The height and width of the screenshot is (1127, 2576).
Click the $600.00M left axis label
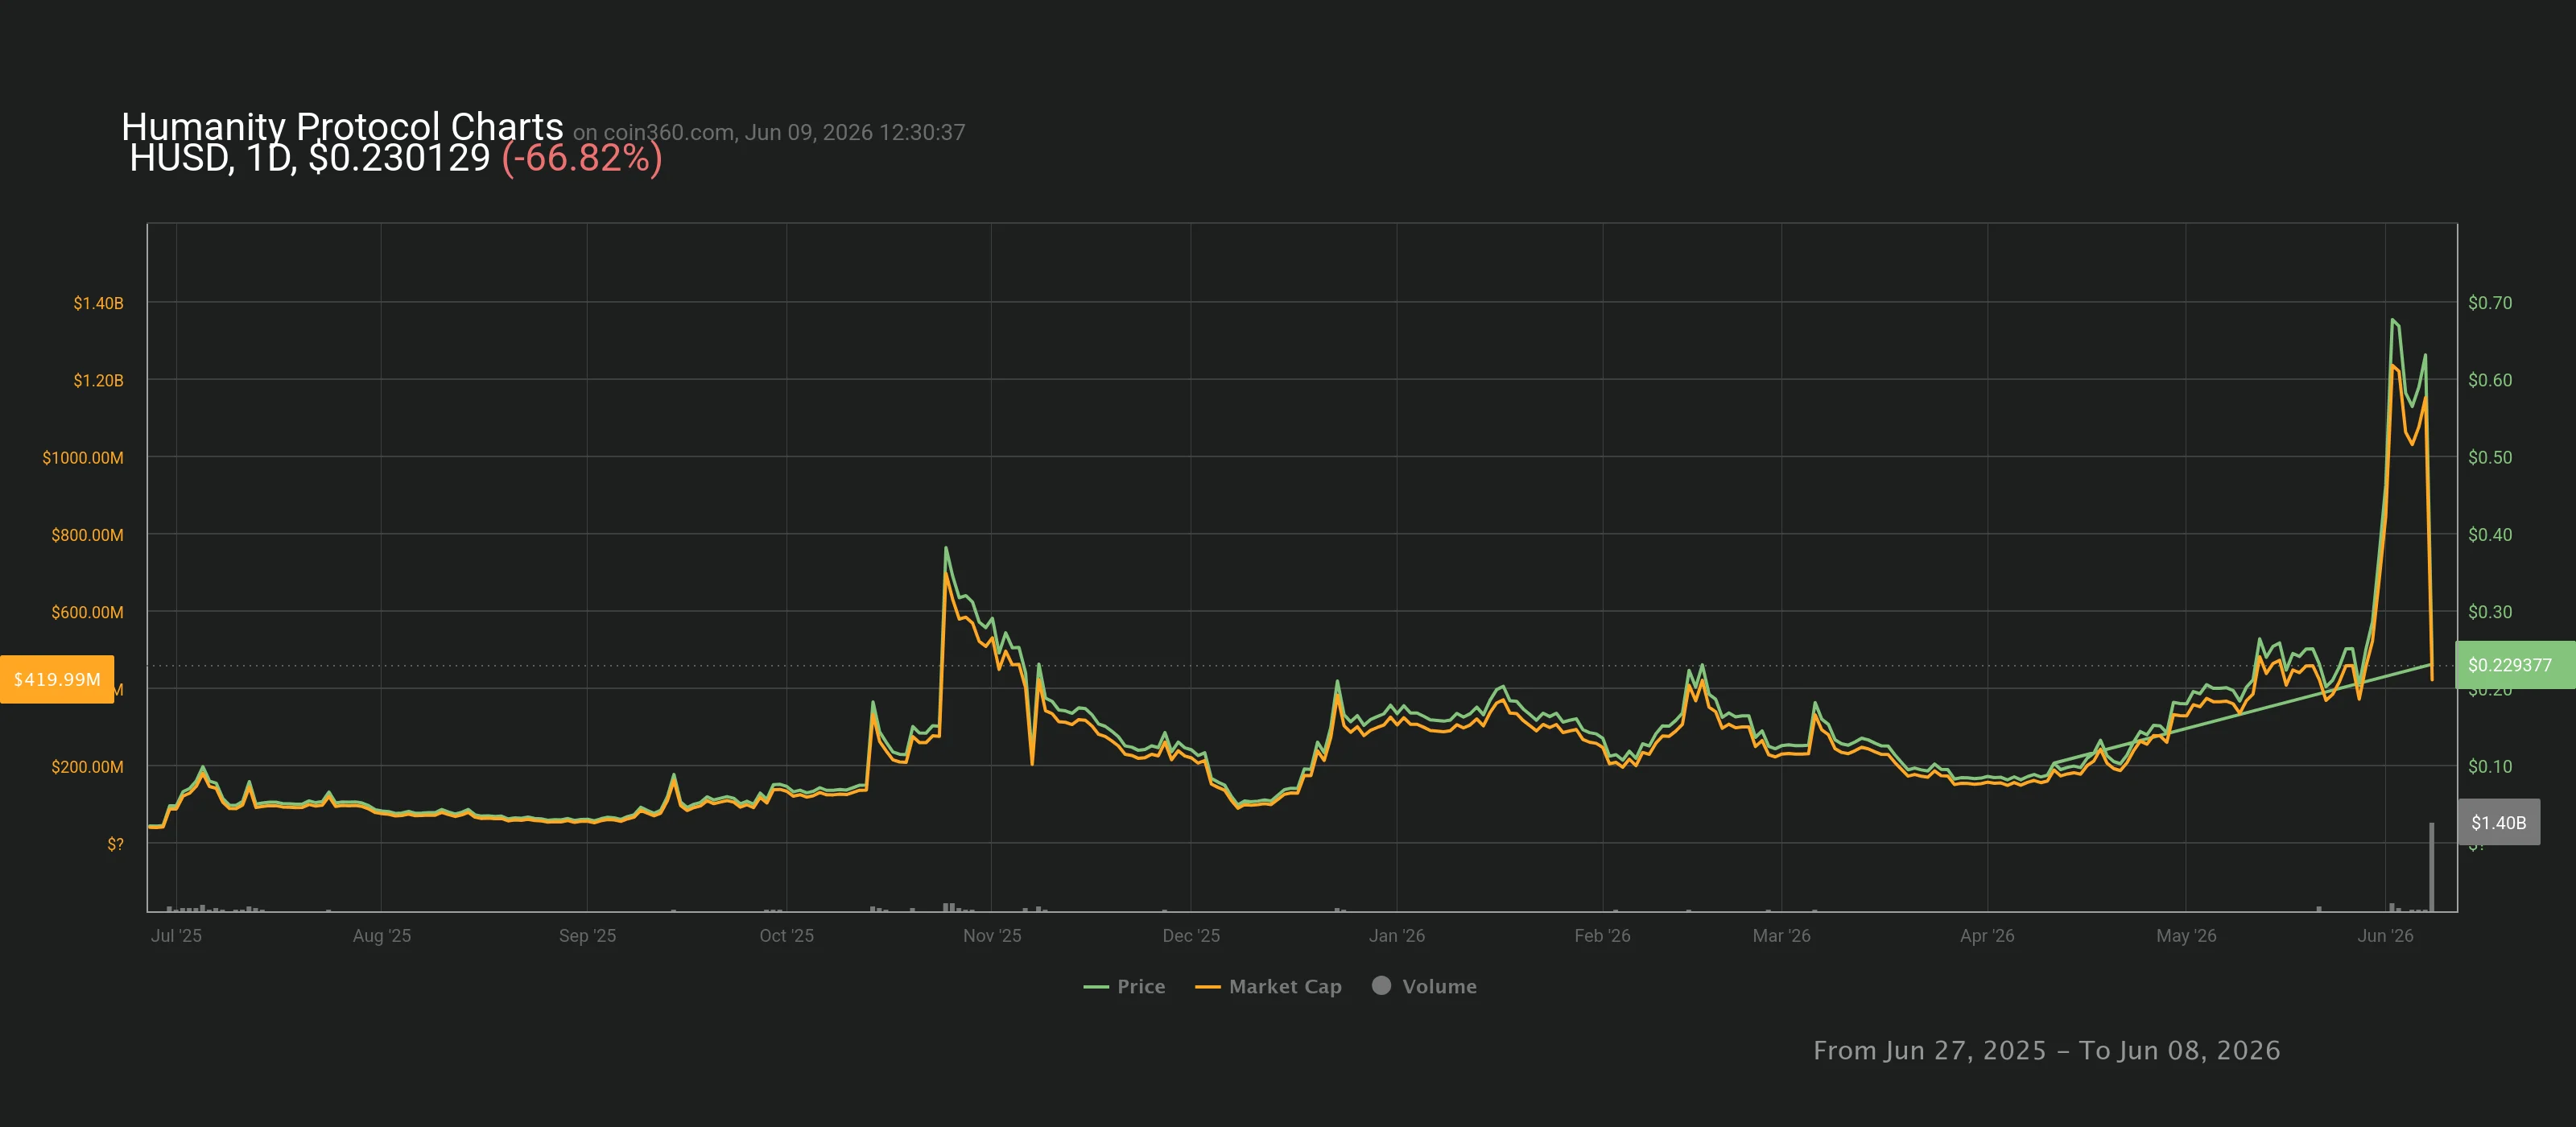pos(87,612)
